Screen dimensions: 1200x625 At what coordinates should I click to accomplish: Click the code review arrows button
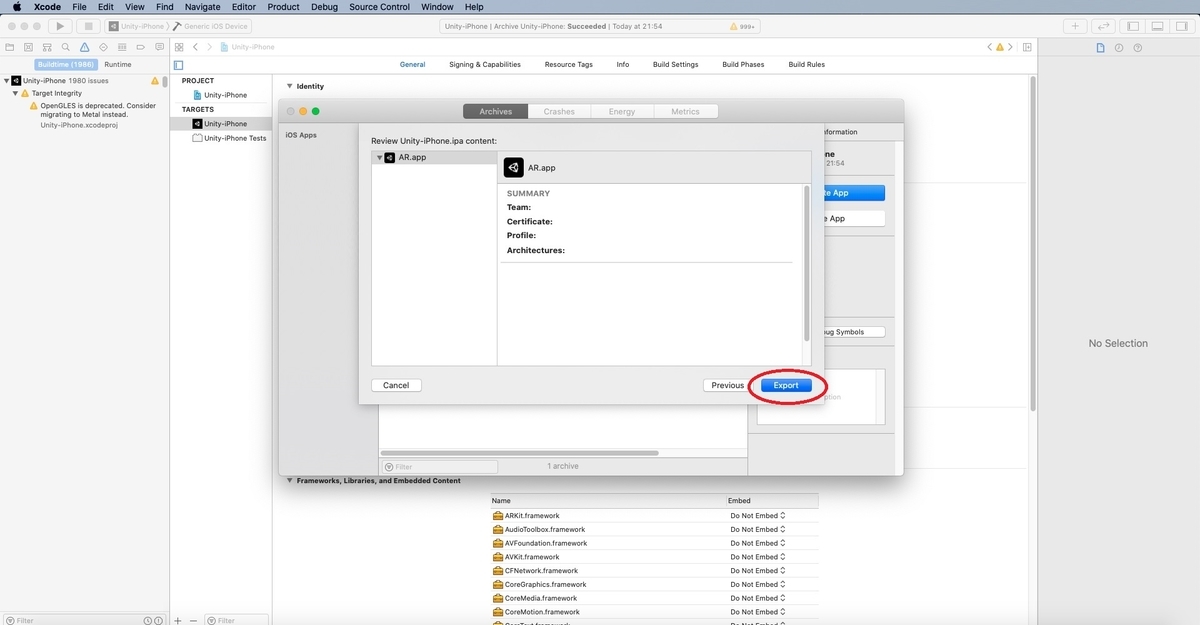click(x=1104, y=26)
